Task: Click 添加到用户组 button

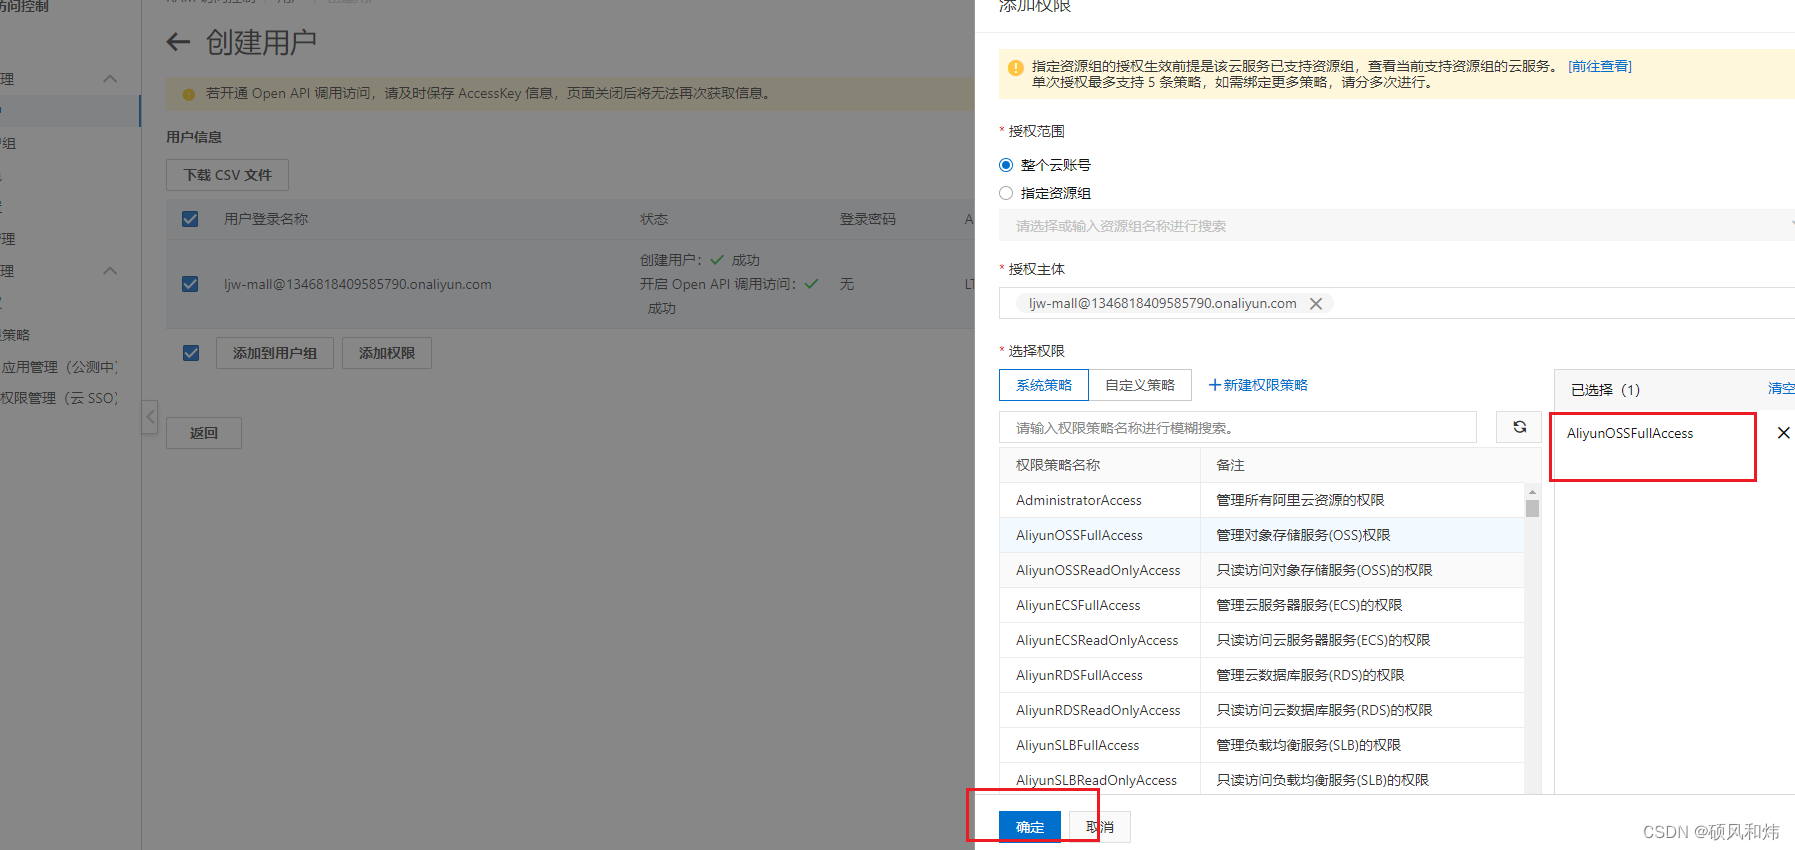Action: point(275,353)
